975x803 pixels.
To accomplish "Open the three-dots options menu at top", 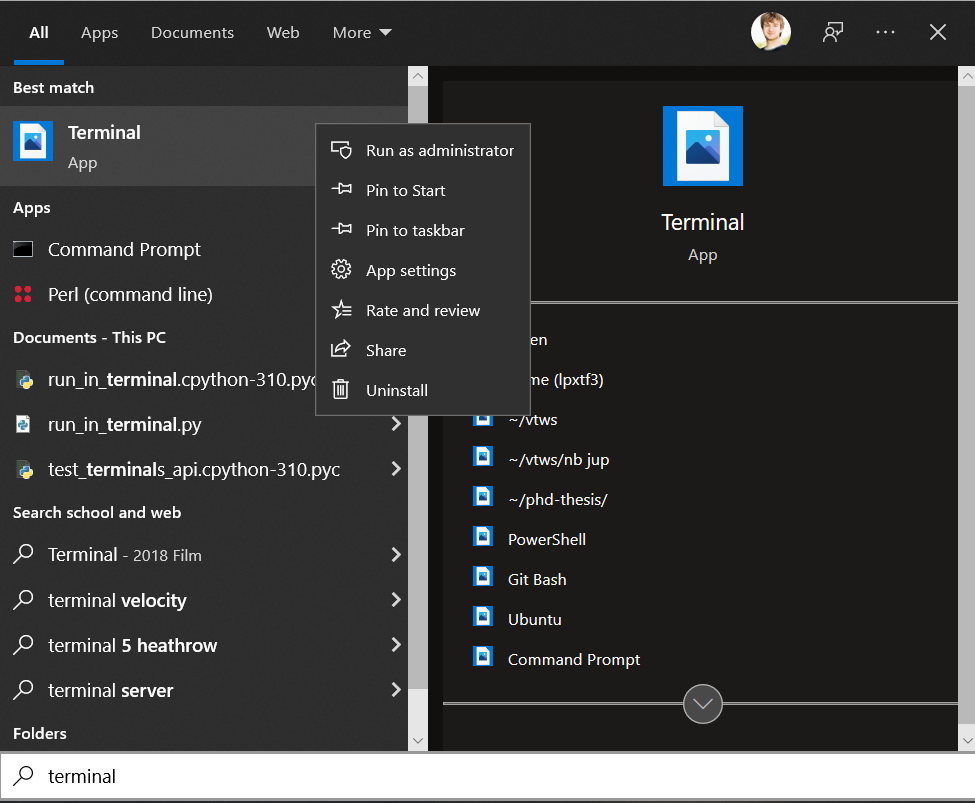I will [885, 32].
